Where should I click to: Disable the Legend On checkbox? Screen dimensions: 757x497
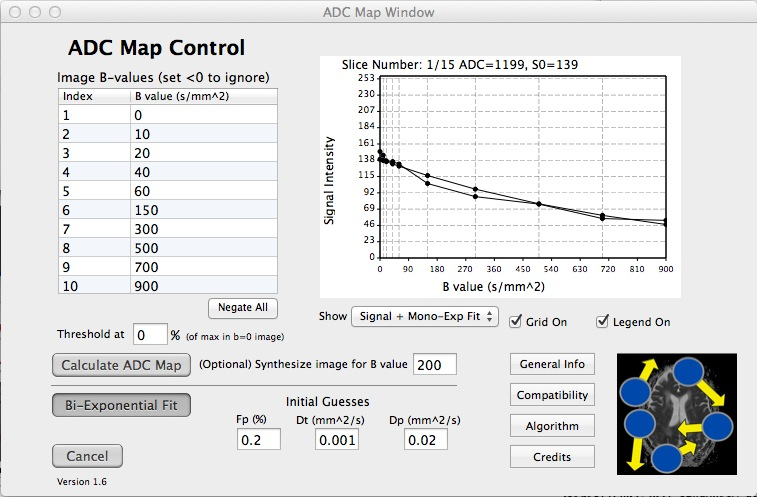point(603,321)
